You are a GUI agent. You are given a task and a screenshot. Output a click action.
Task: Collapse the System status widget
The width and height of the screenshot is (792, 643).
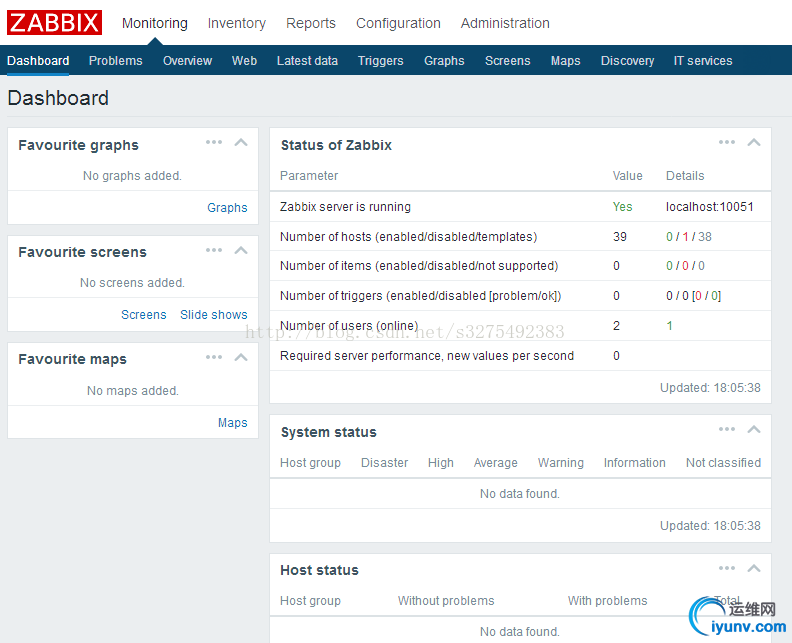click(x=754, y=429)
